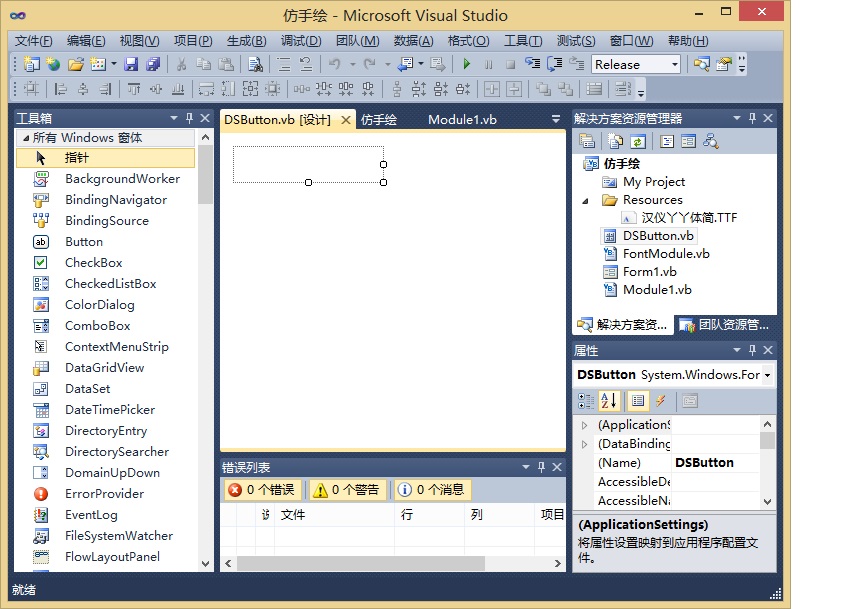
Task: Collapse the 所有 Windows 窗体 toolbox group
Action: pyautogui.click(x=26, y=138)
